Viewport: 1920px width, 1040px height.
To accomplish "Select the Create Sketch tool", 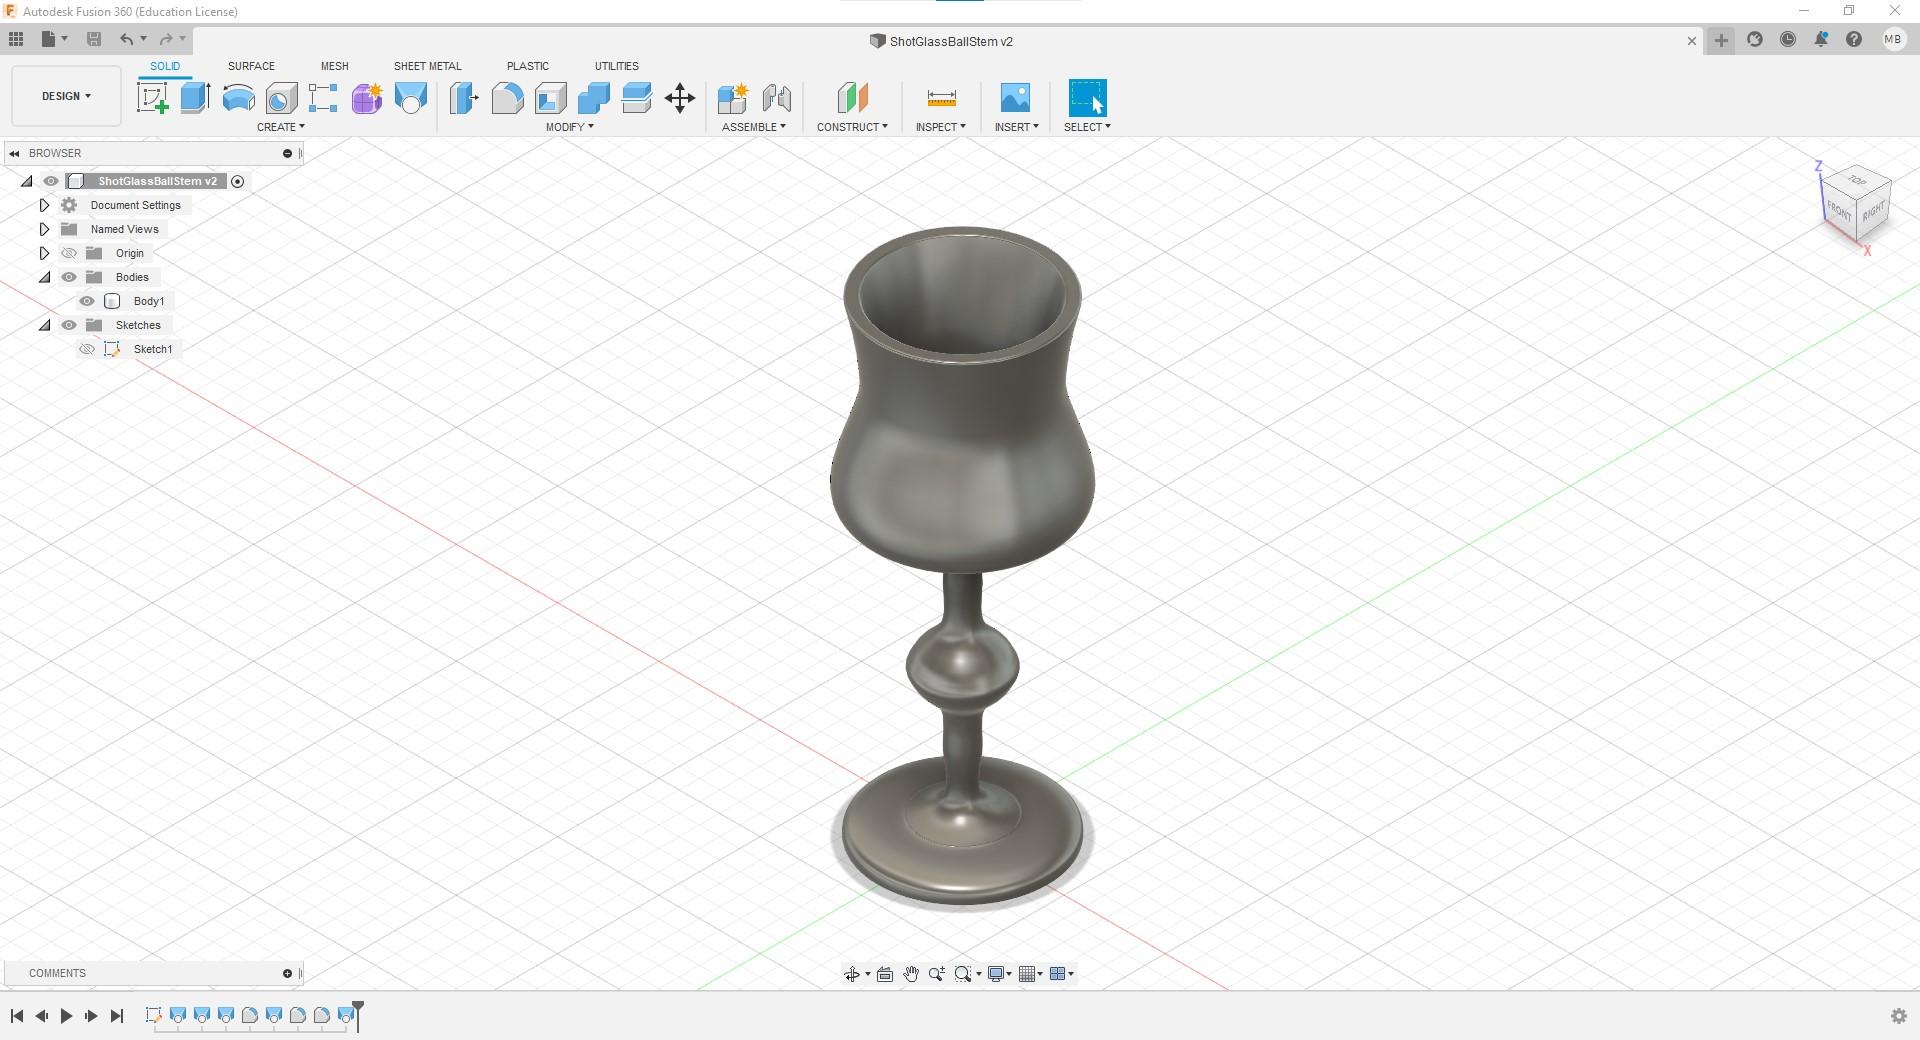I will [x=152, y=98].
